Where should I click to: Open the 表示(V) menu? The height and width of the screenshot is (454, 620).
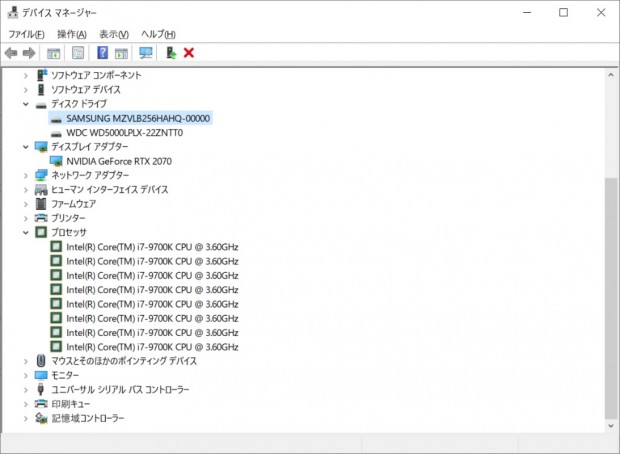[114, 34]
